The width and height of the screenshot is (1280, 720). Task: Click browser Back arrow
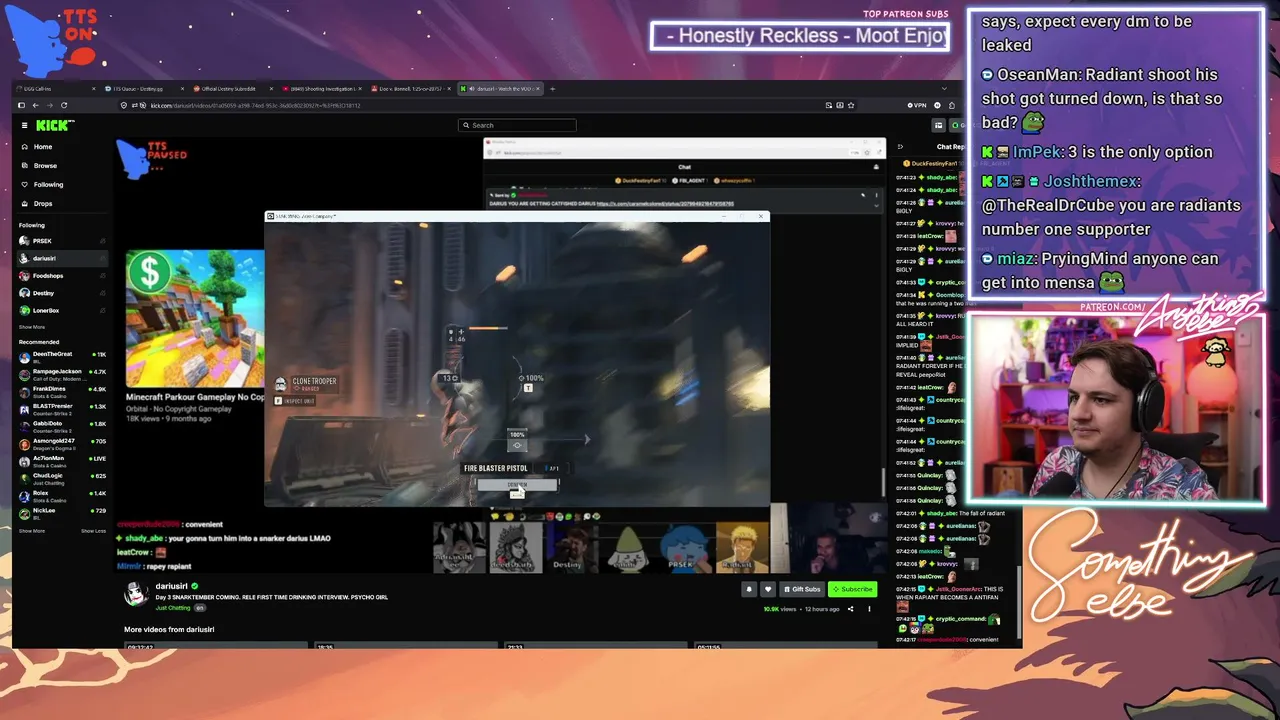point(35,105)
